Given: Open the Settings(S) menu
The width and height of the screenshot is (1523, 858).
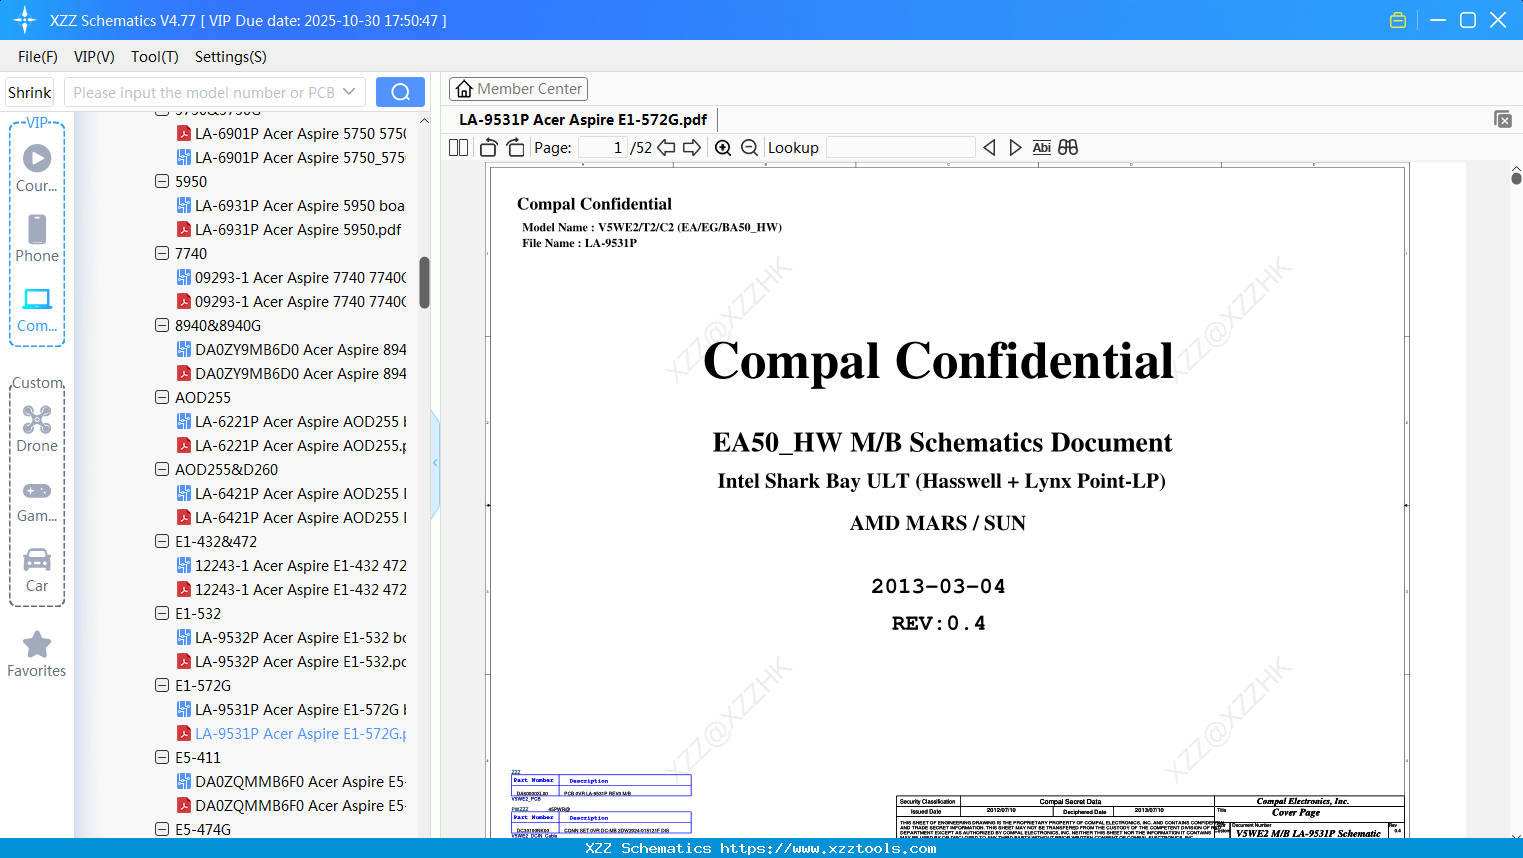Looking at the screenshot, I should 231,57.
